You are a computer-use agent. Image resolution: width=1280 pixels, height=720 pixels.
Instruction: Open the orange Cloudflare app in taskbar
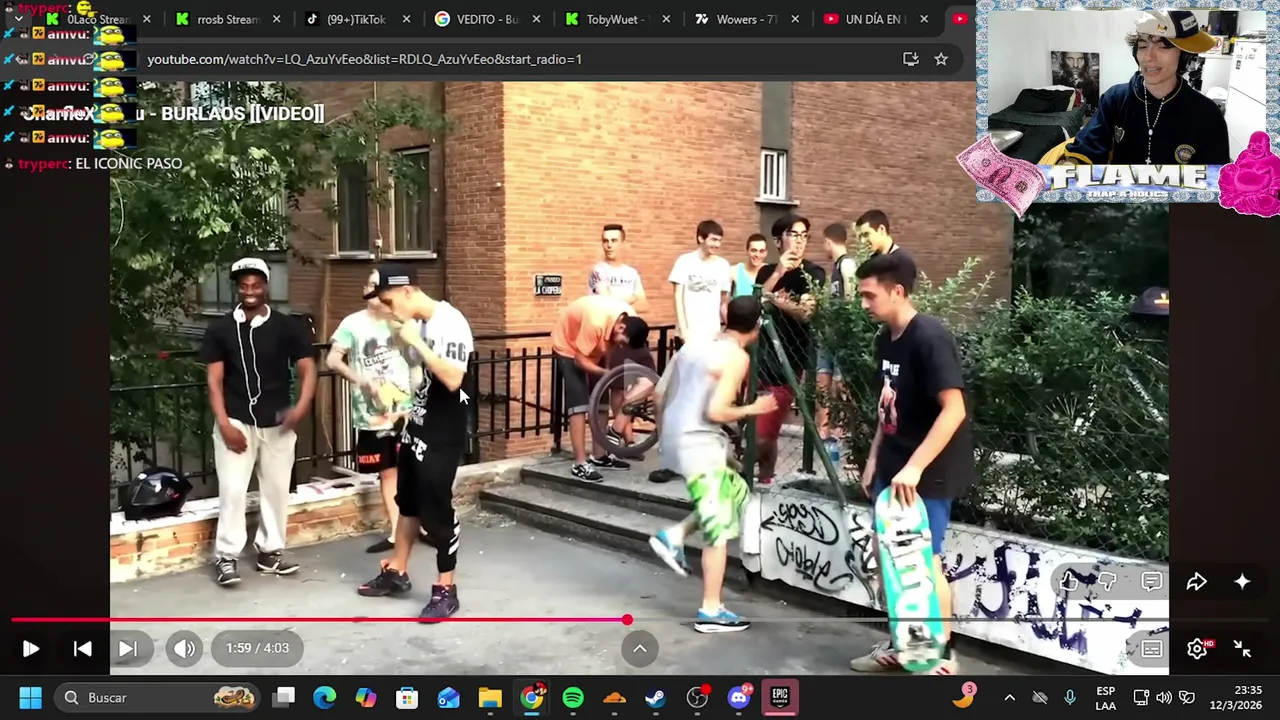click(614, 697)
